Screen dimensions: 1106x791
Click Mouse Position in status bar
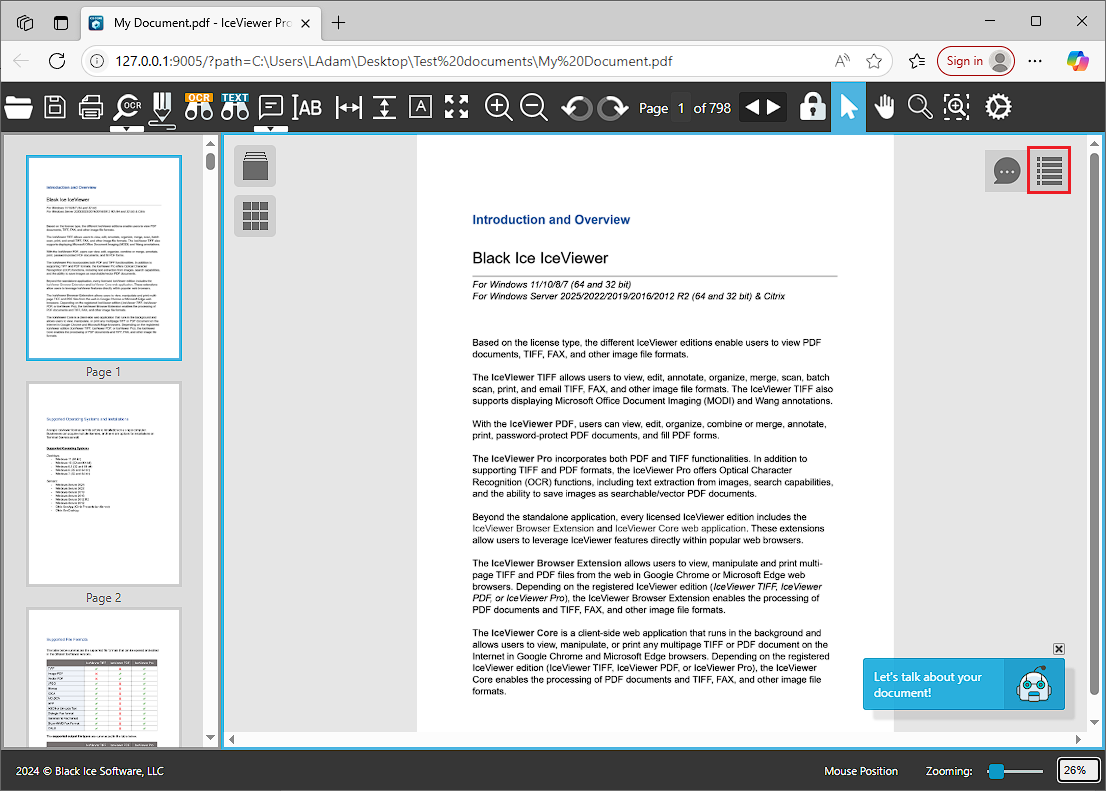pyautogui.click(x=861, y=771)
